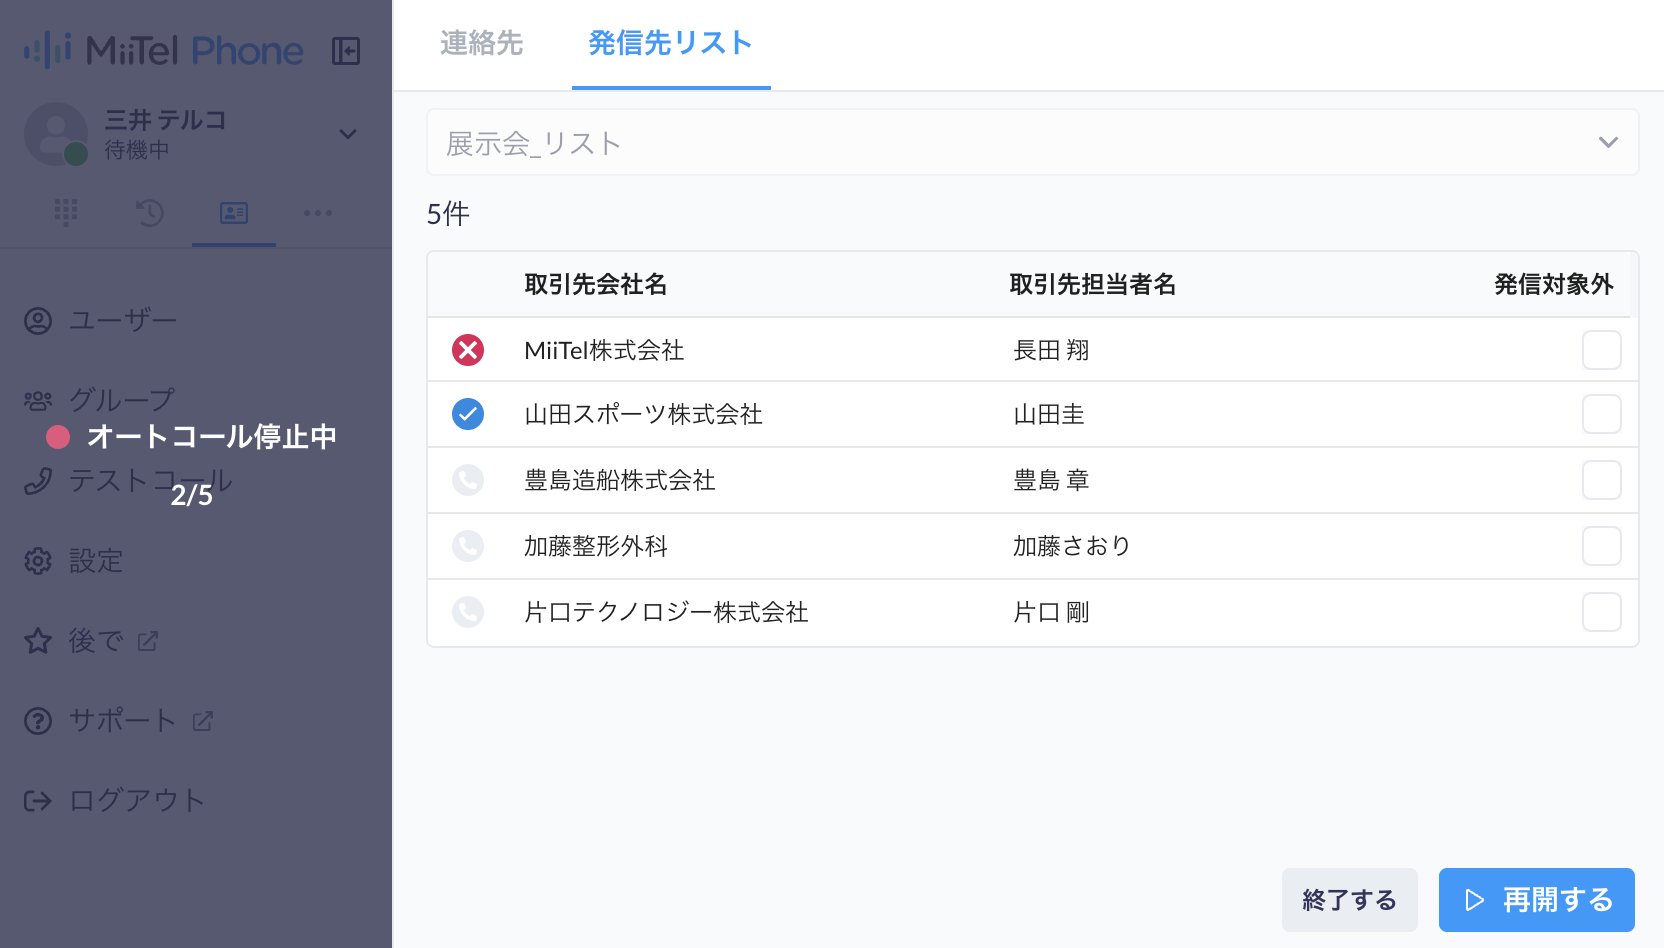Click the 取引先担当者名 column header
The height and width of the screenshot is (948, 1664).
pos(1093,285)
